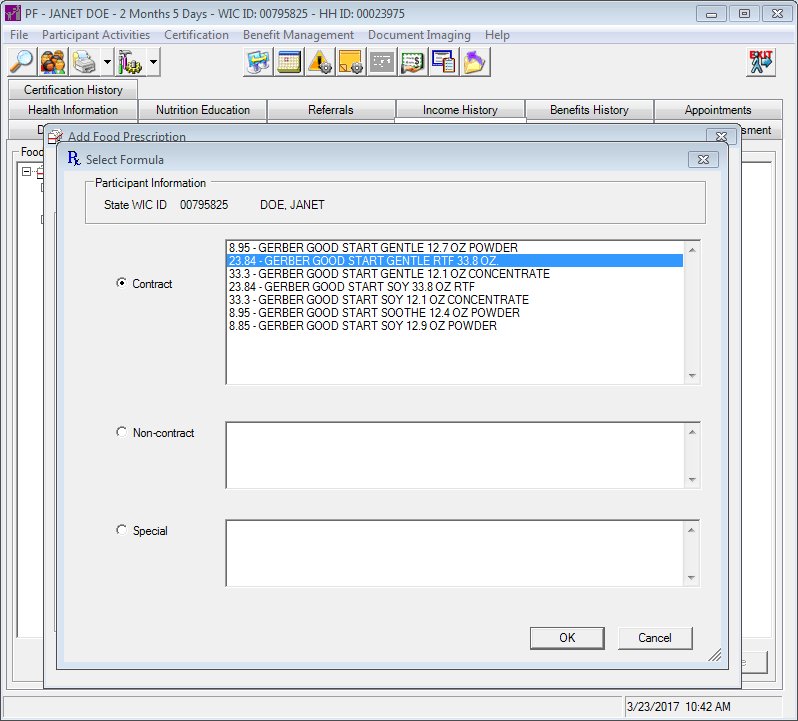Open the Help menu
Screen dimensions: 798x721
[x=497, y=35]
